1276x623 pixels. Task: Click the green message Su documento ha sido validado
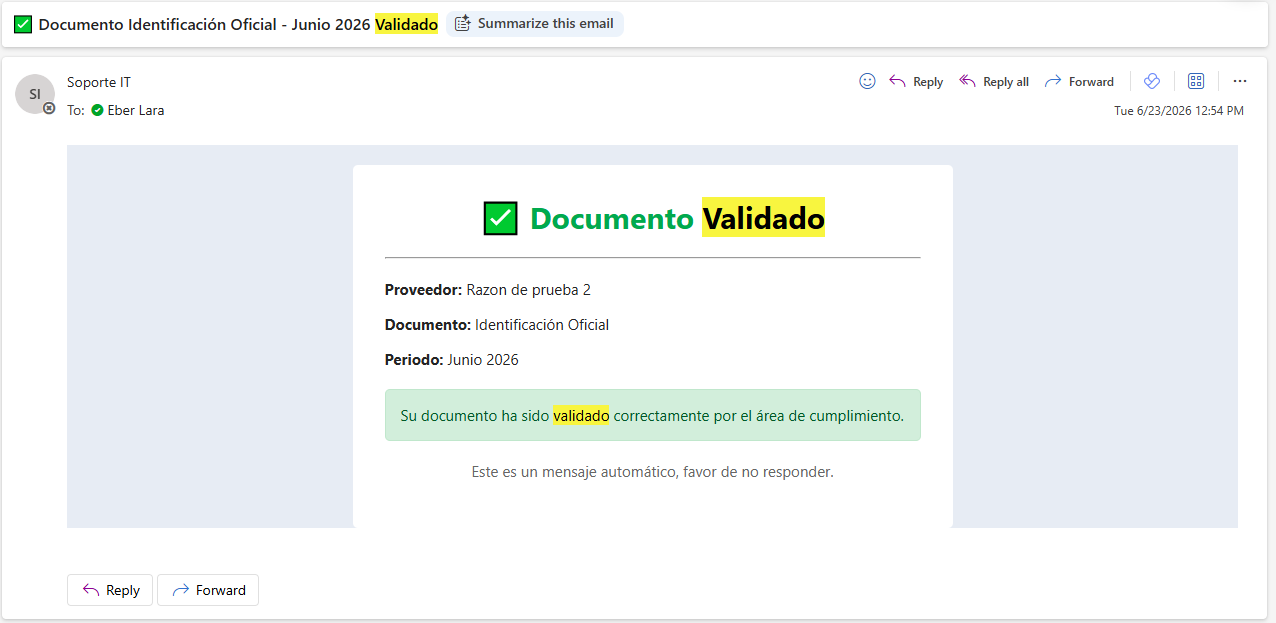(x=652, y=415)
